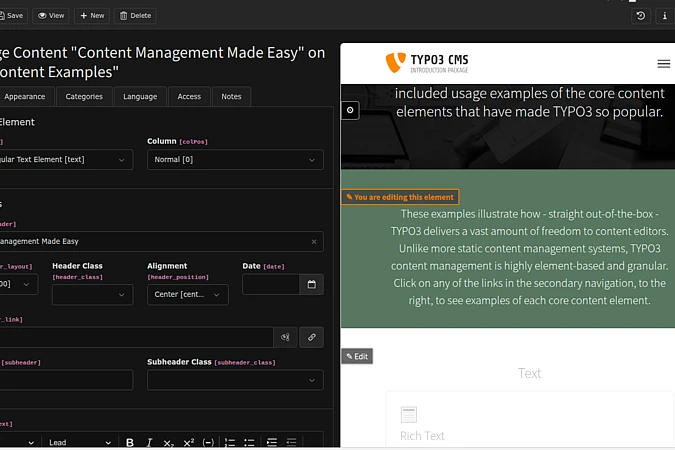This screenshot has height=450, width=675.
Task: Open the hamburger menu in the preview
Action: pyautogui.click(x=664, y=63)
